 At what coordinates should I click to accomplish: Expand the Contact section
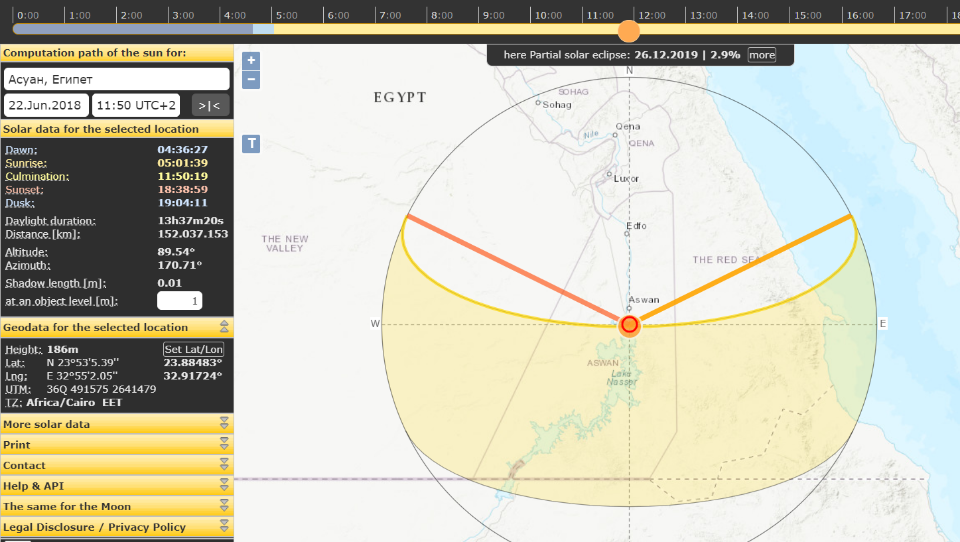coord(117,465)
